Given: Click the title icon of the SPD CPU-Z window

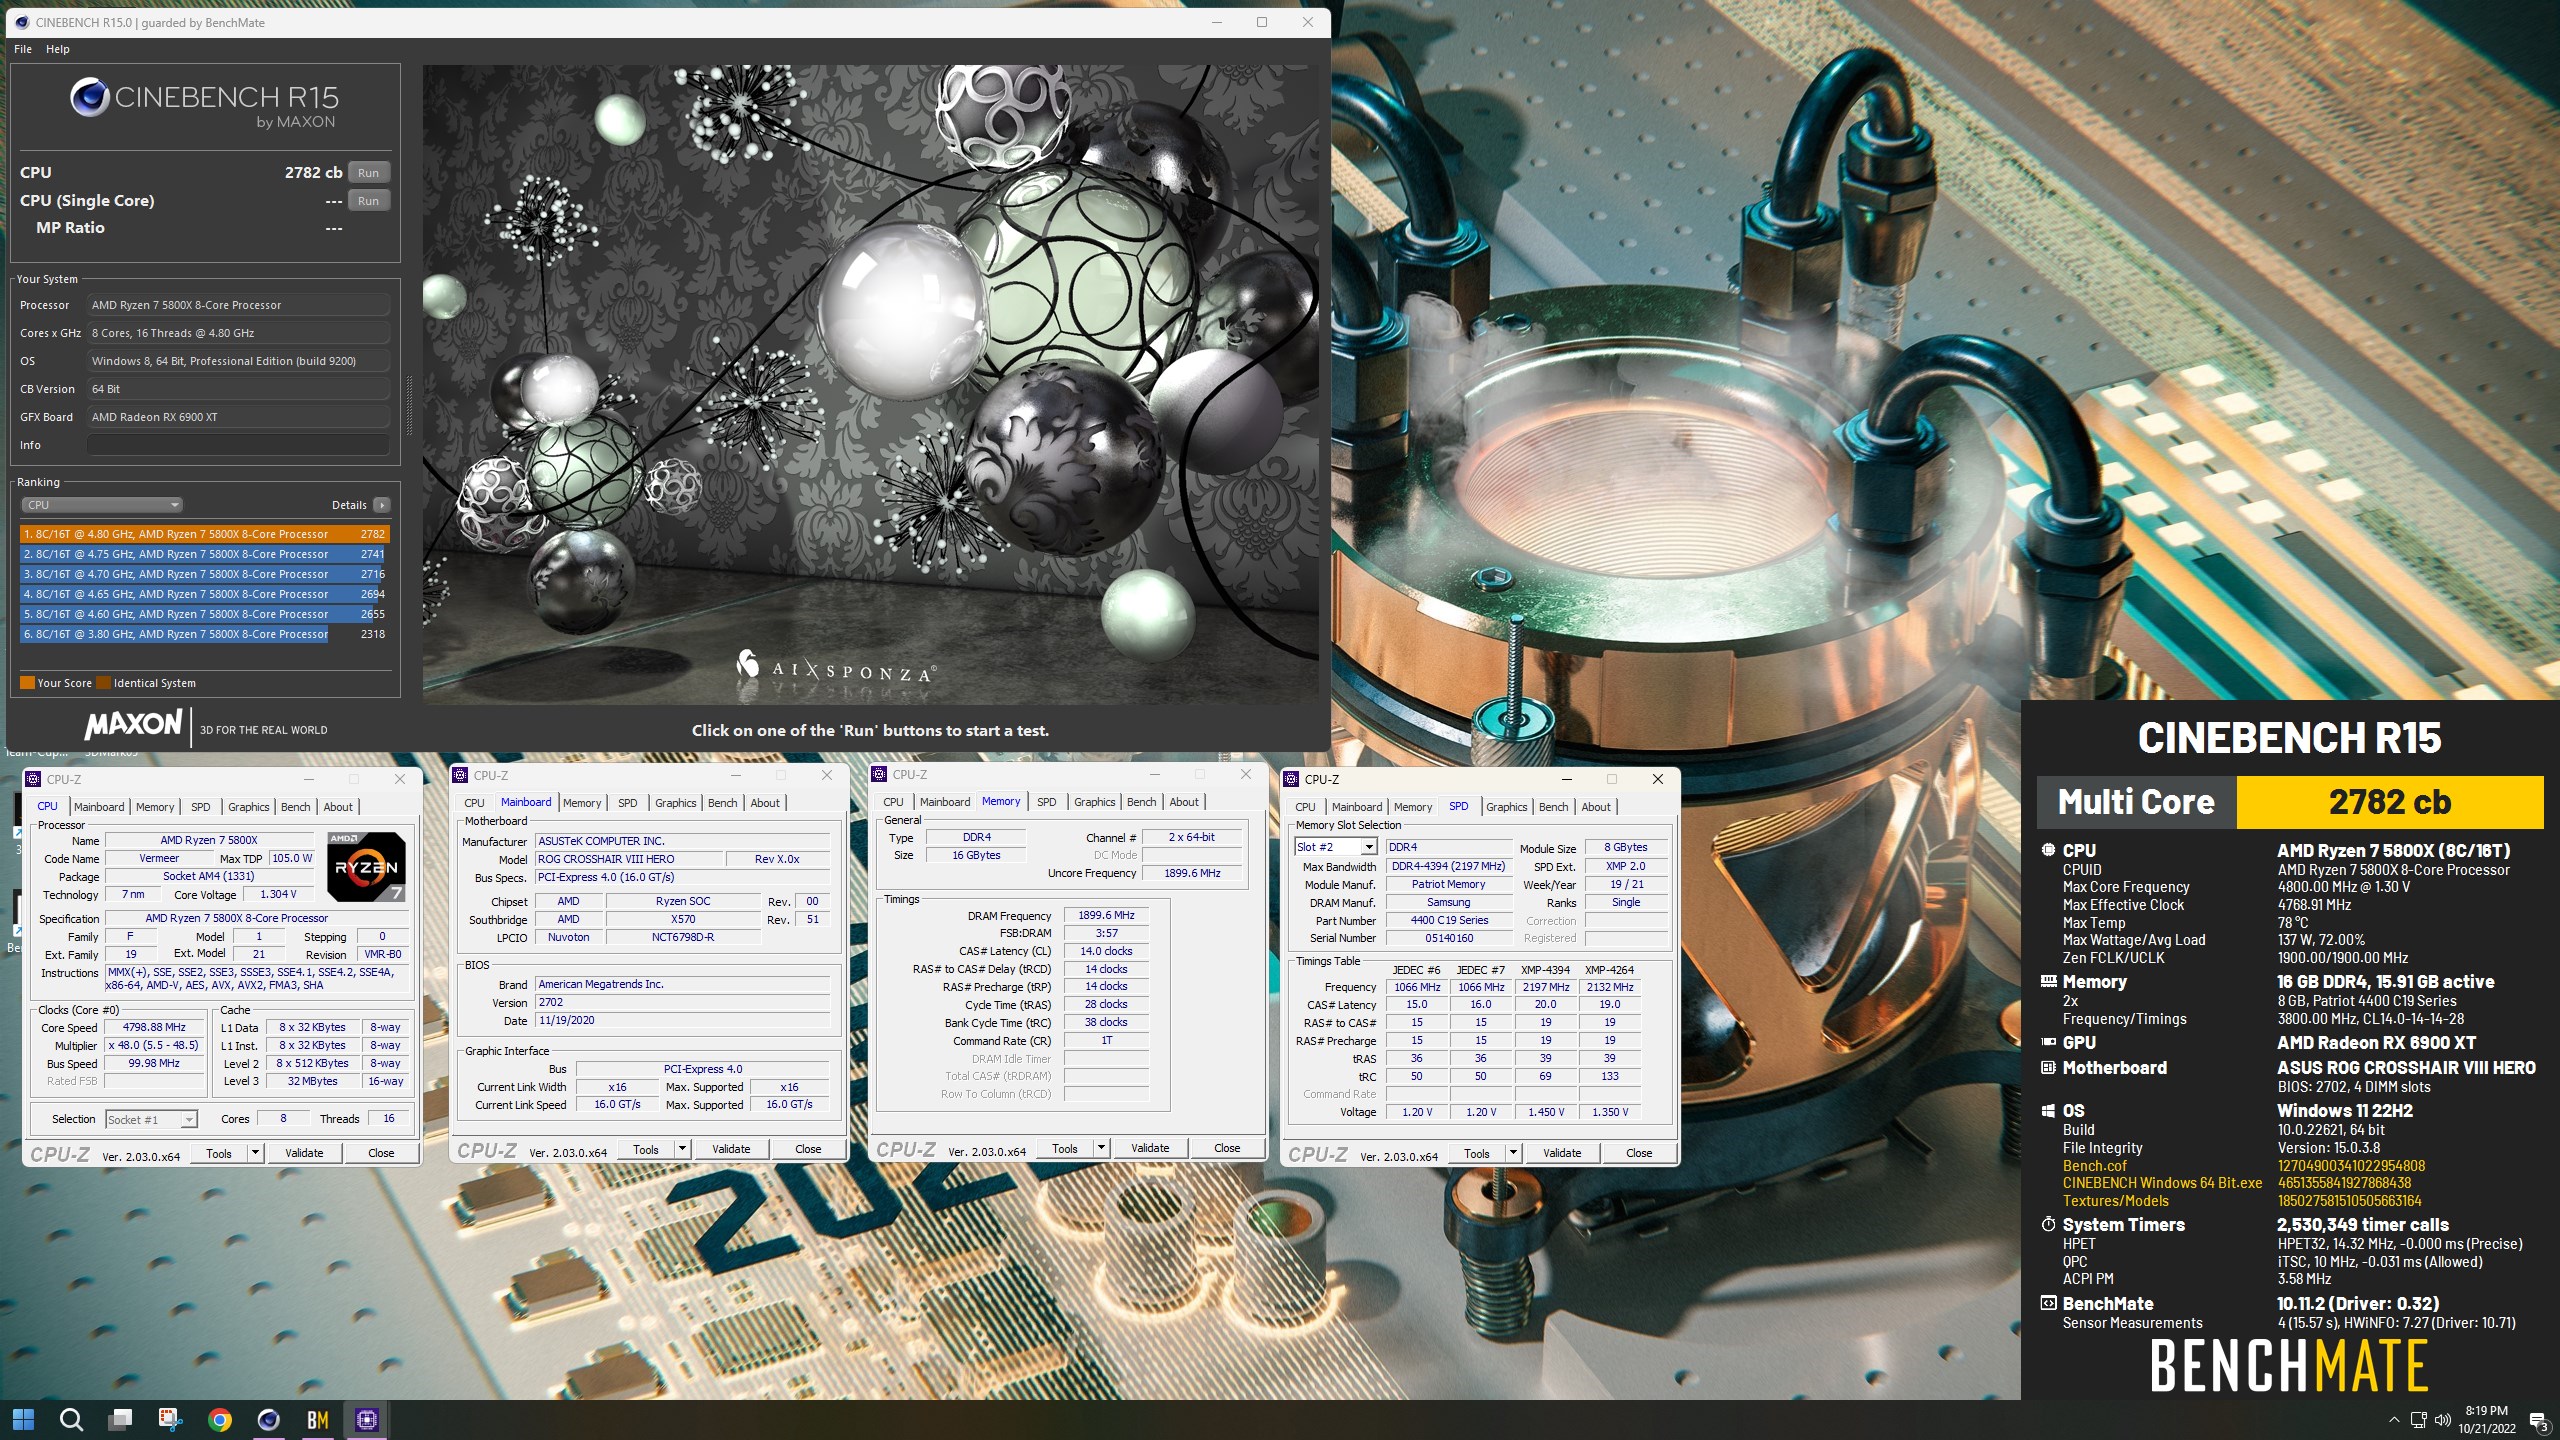Looking at the screenshot, I should coord(1291,779).
